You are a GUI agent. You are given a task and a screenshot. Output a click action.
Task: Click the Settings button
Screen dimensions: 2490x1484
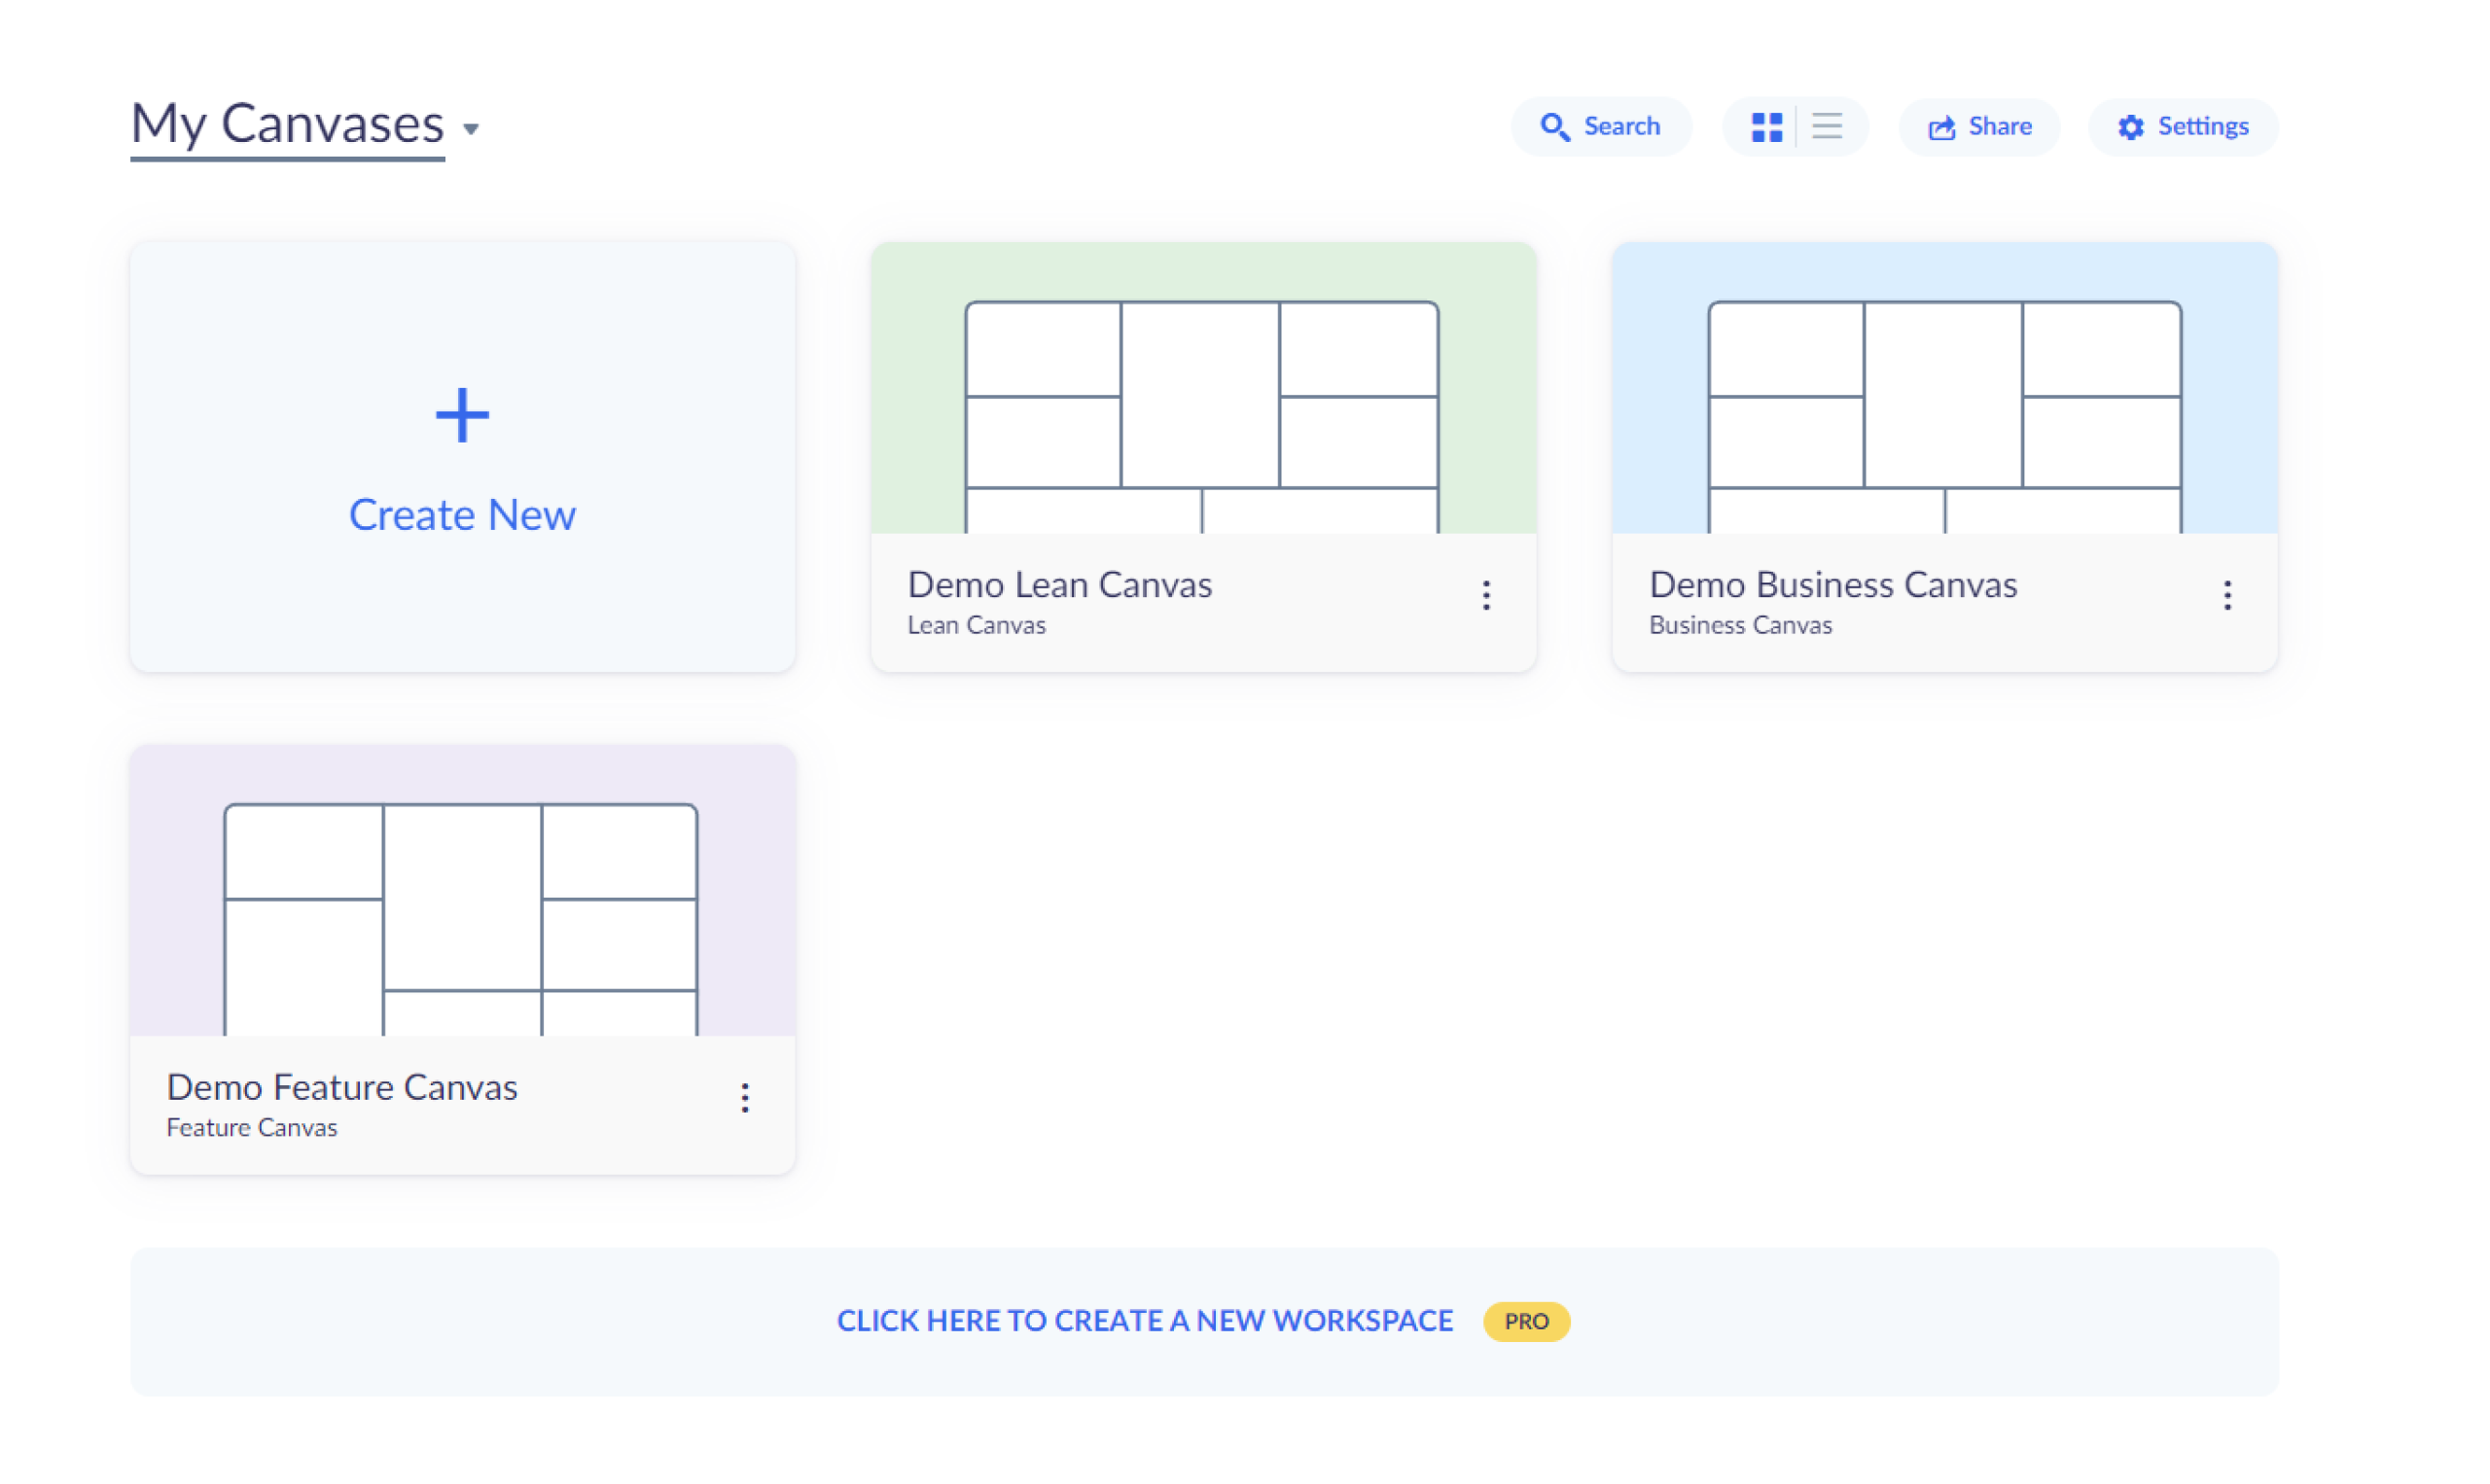[2183, 126]
